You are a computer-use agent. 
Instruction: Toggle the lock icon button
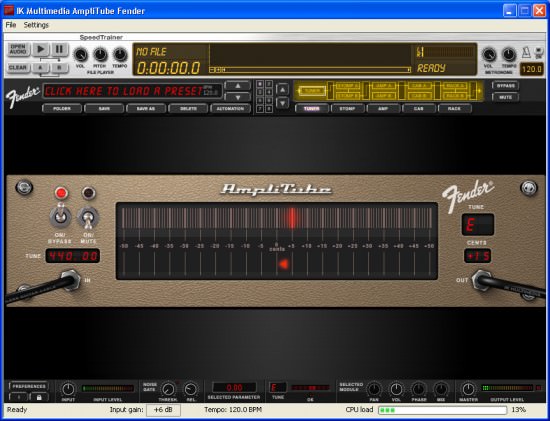[39, 397]
